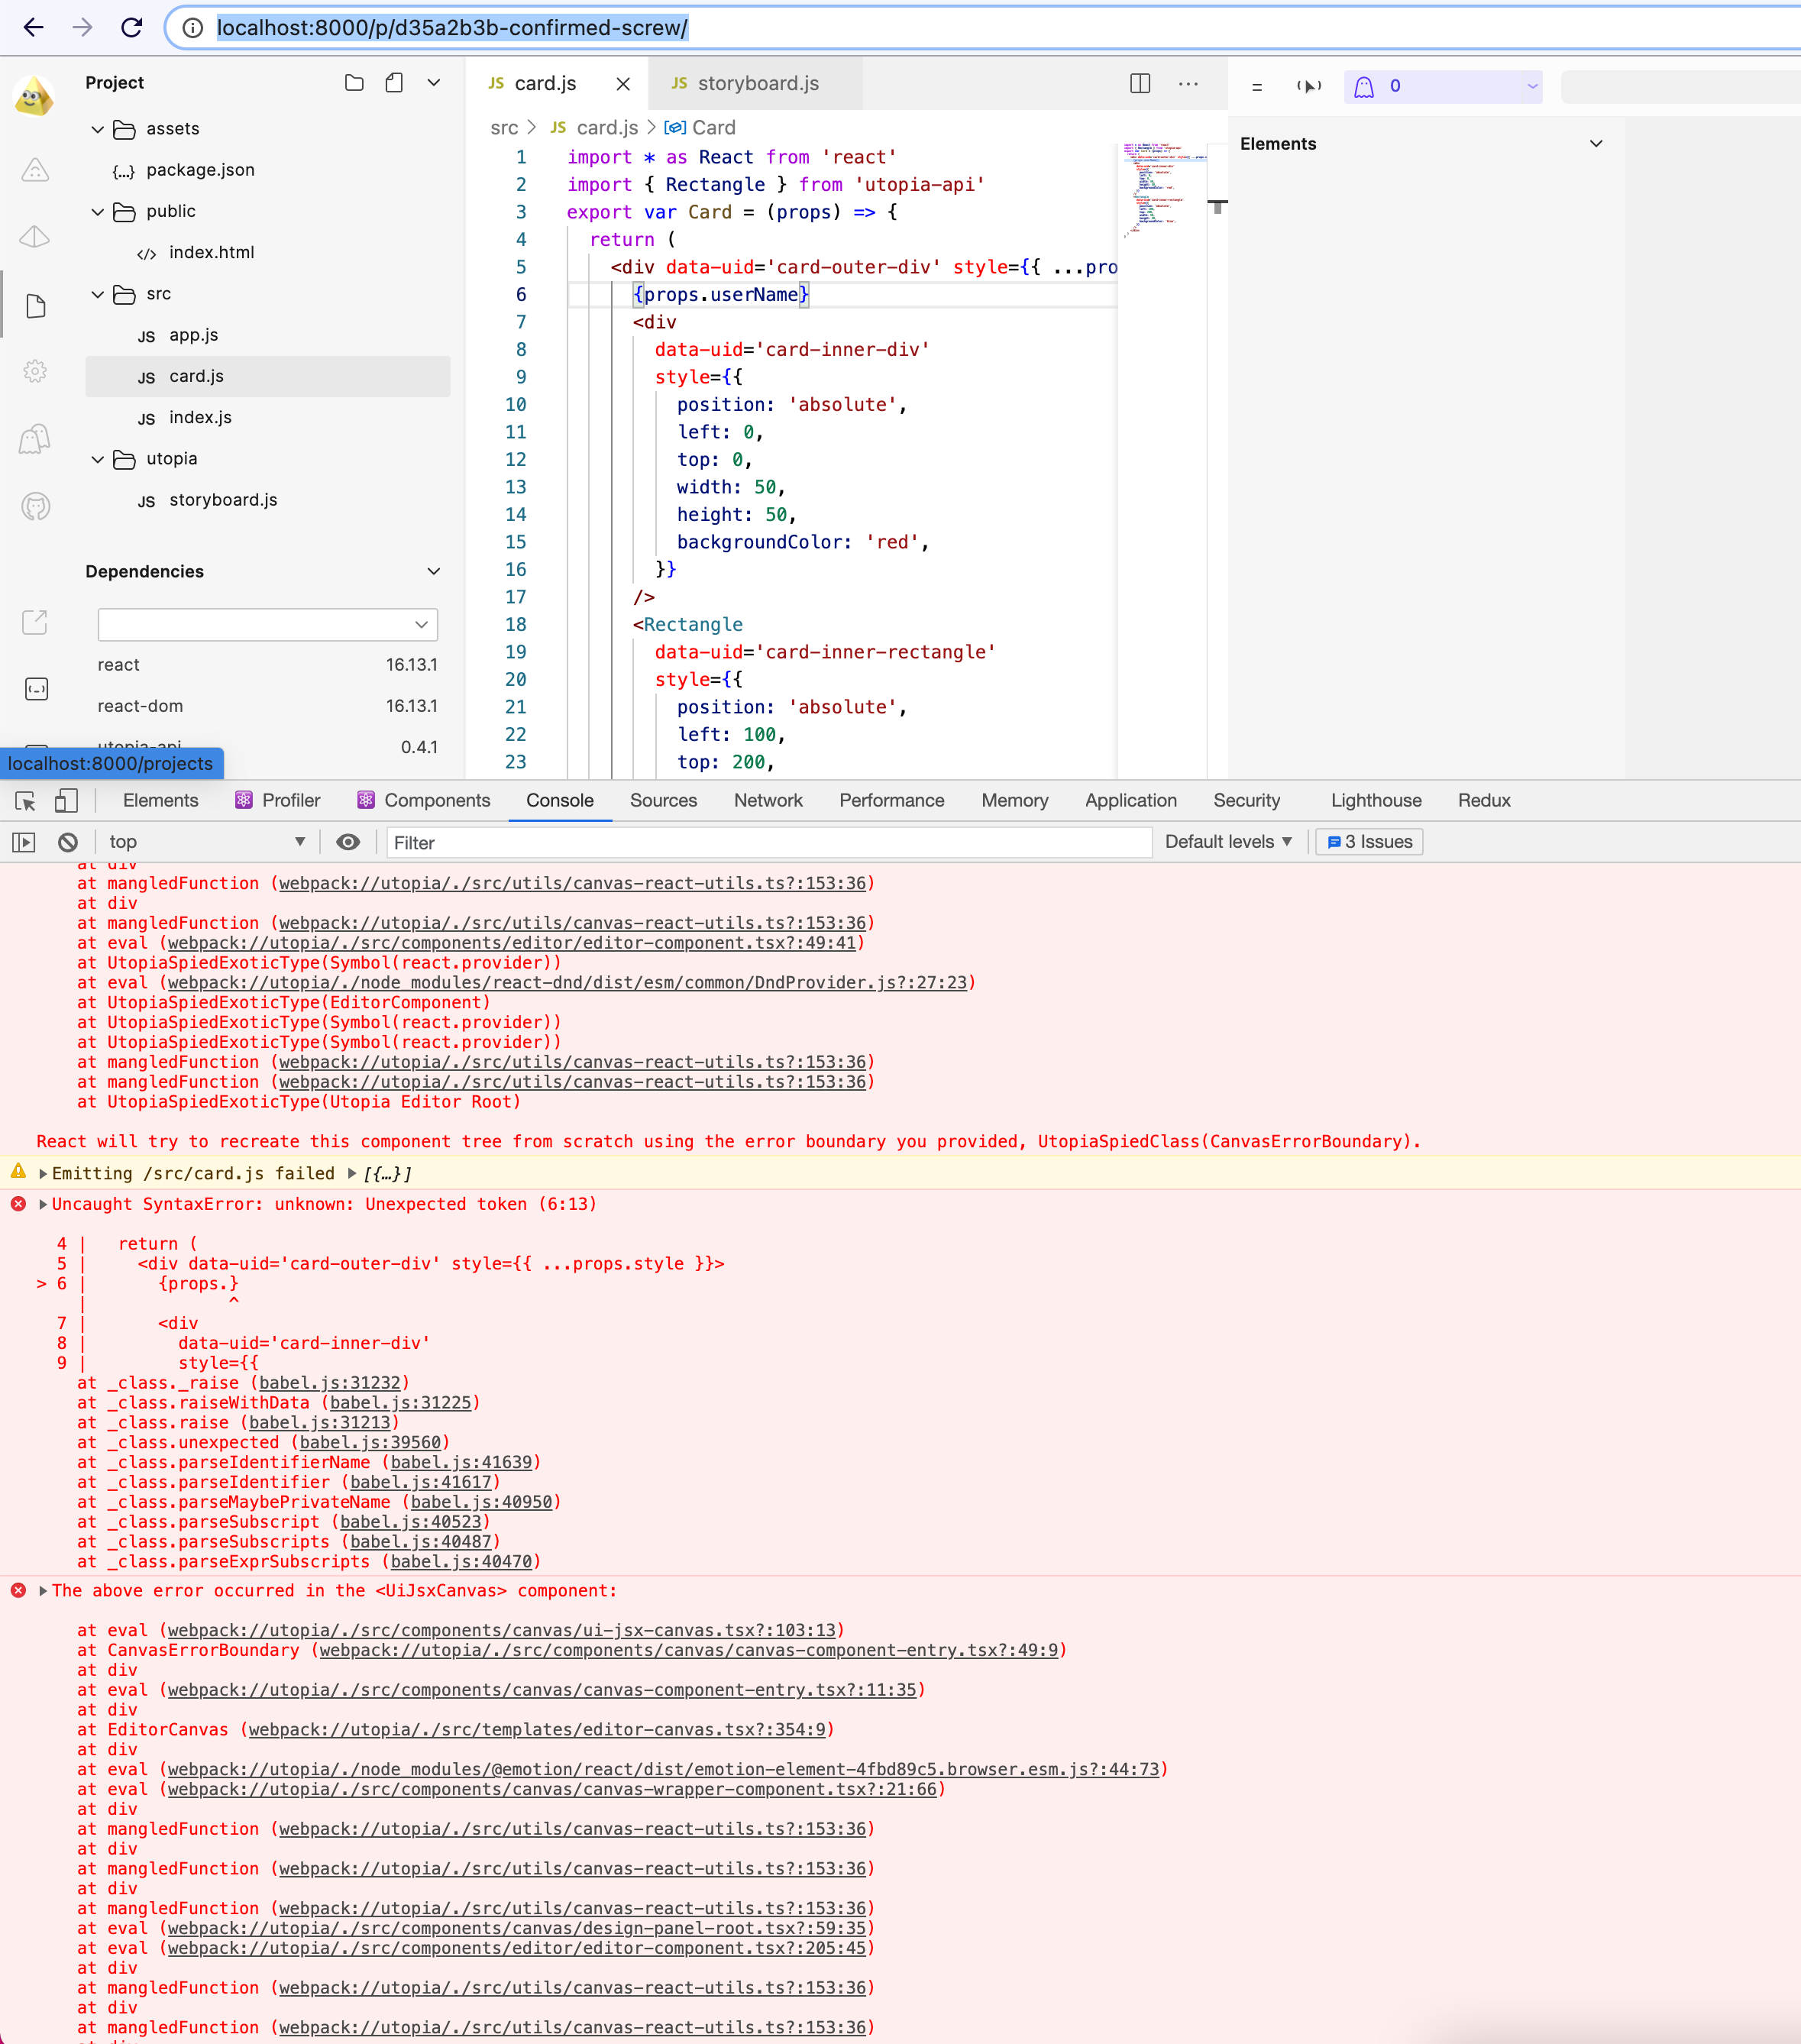
Task: Click the inspect element picker icon
Action: point(26,801)
